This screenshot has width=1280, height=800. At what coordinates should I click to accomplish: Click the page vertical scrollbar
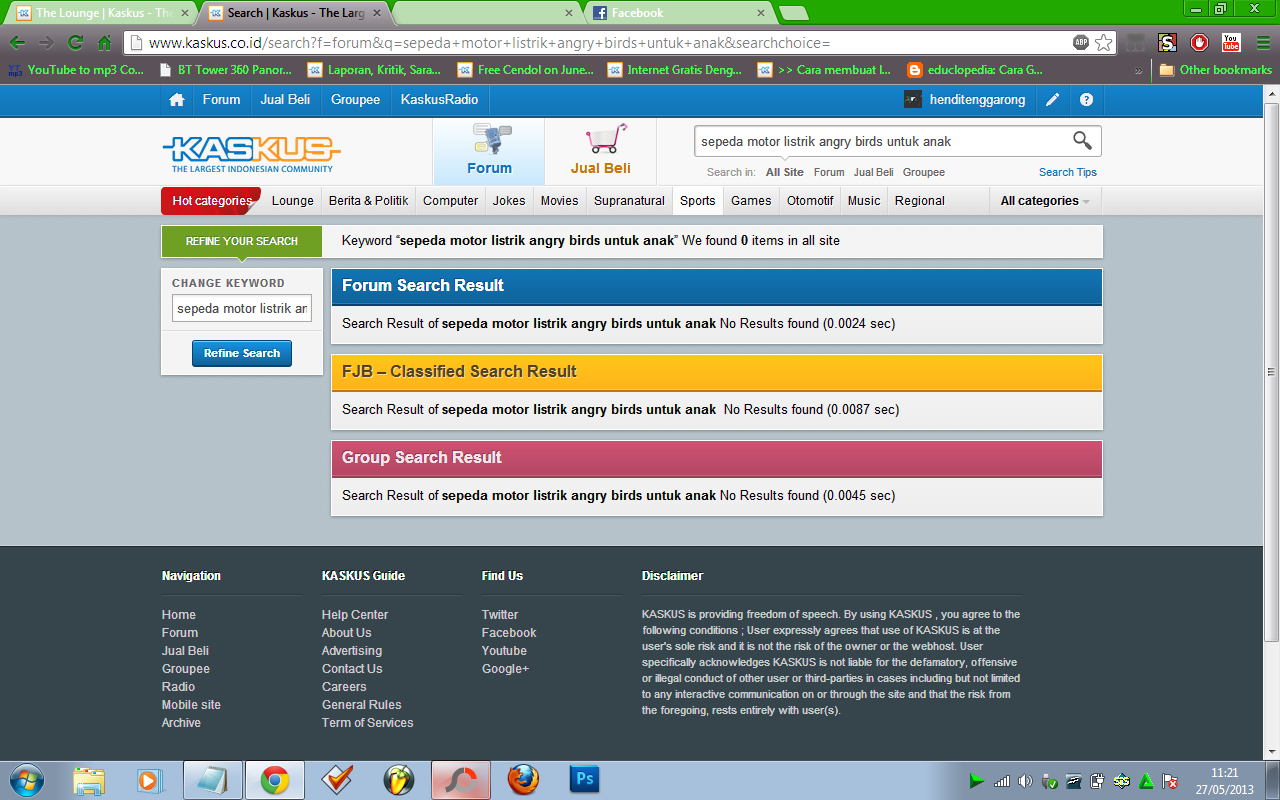1271,370
